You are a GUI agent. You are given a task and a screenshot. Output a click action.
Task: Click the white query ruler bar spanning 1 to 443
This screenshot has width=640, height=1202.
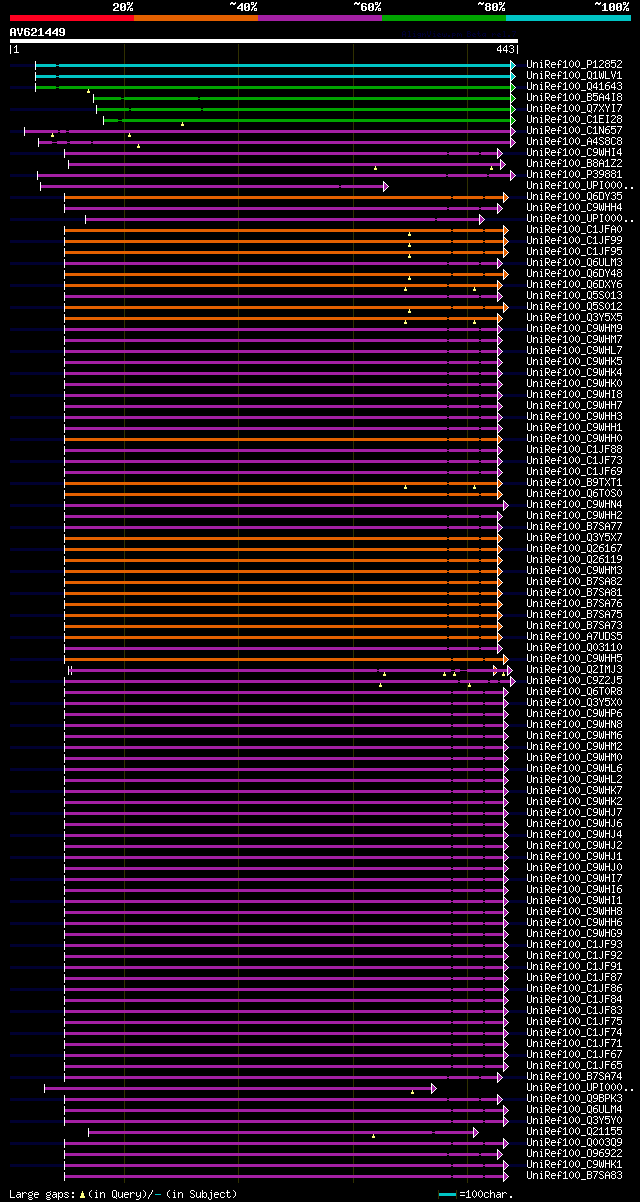pyautogui.click(x=264, y=41)
